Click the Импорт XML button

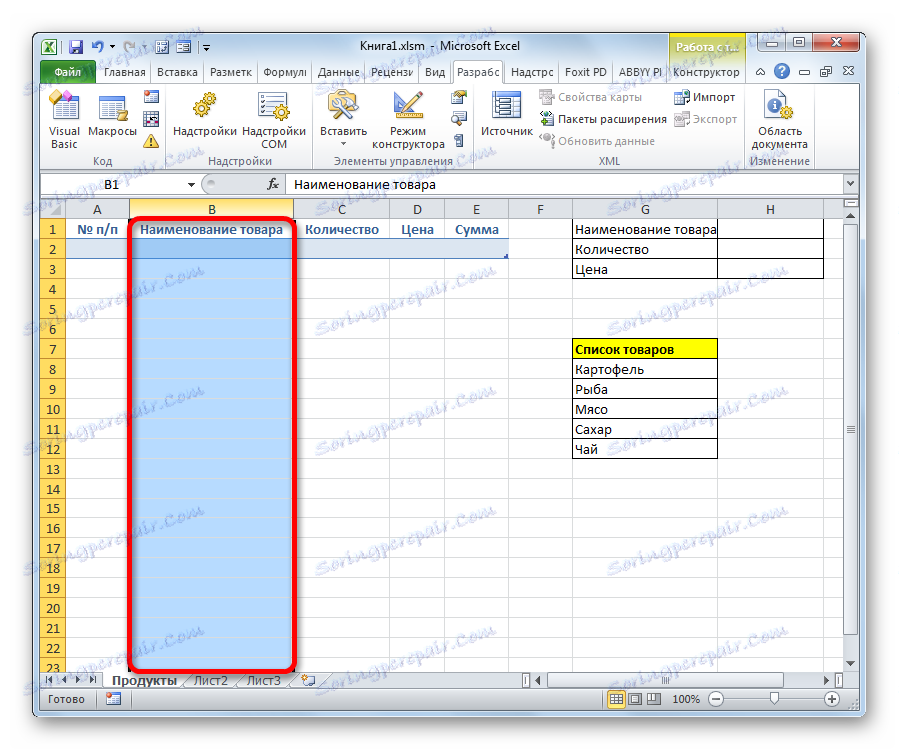coord(705,97)
